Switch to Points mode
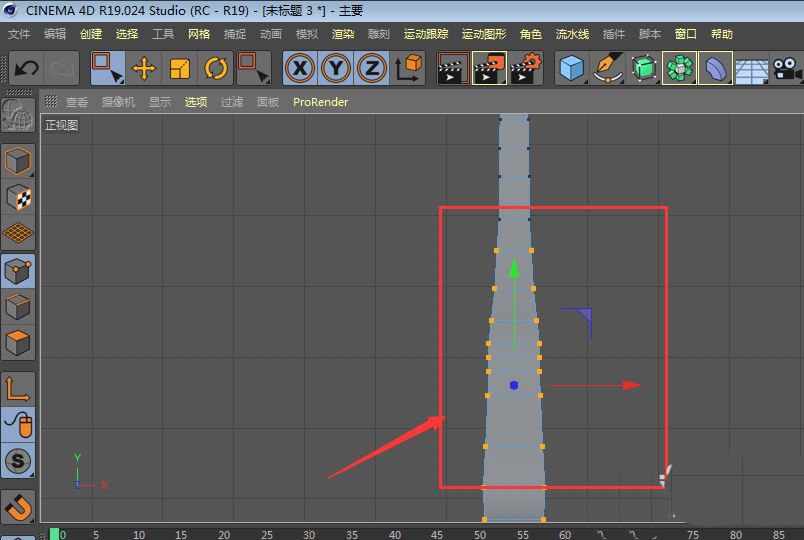This screenshot has height=540, width=804. pos(18,270)
